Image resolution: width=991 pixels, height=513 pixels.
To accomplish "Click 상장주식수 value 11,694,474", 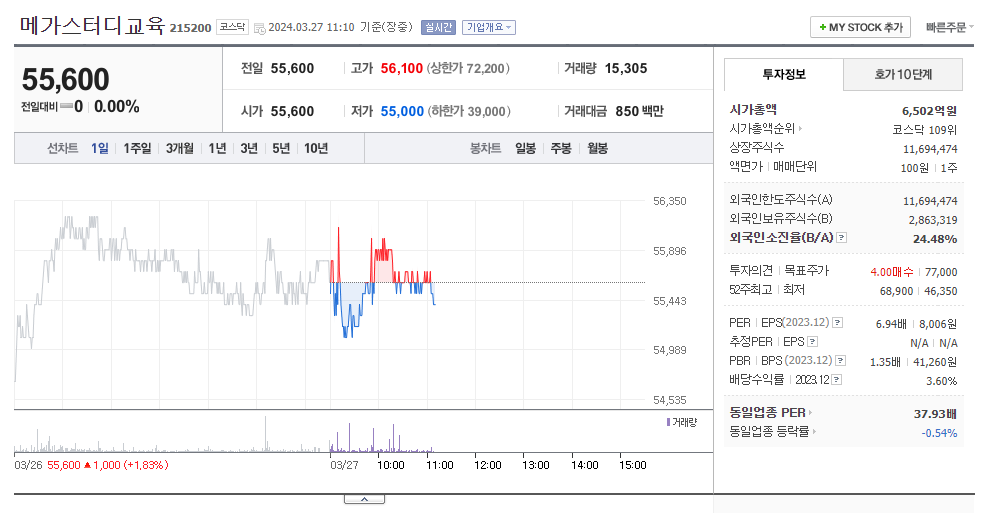I will (930, 149).
